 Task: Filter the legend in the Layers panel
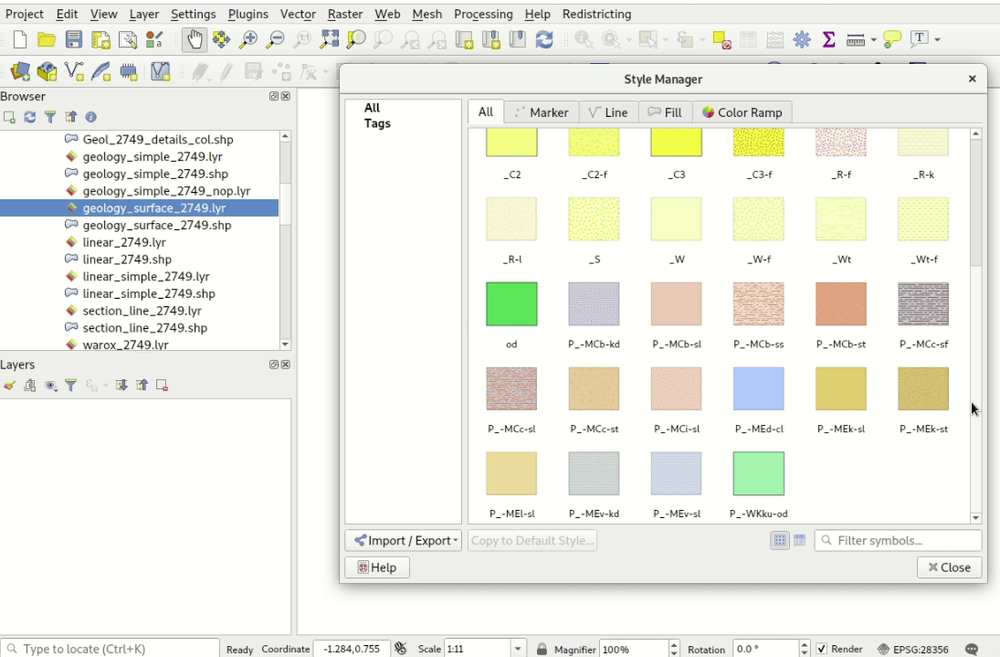(70, 385)
